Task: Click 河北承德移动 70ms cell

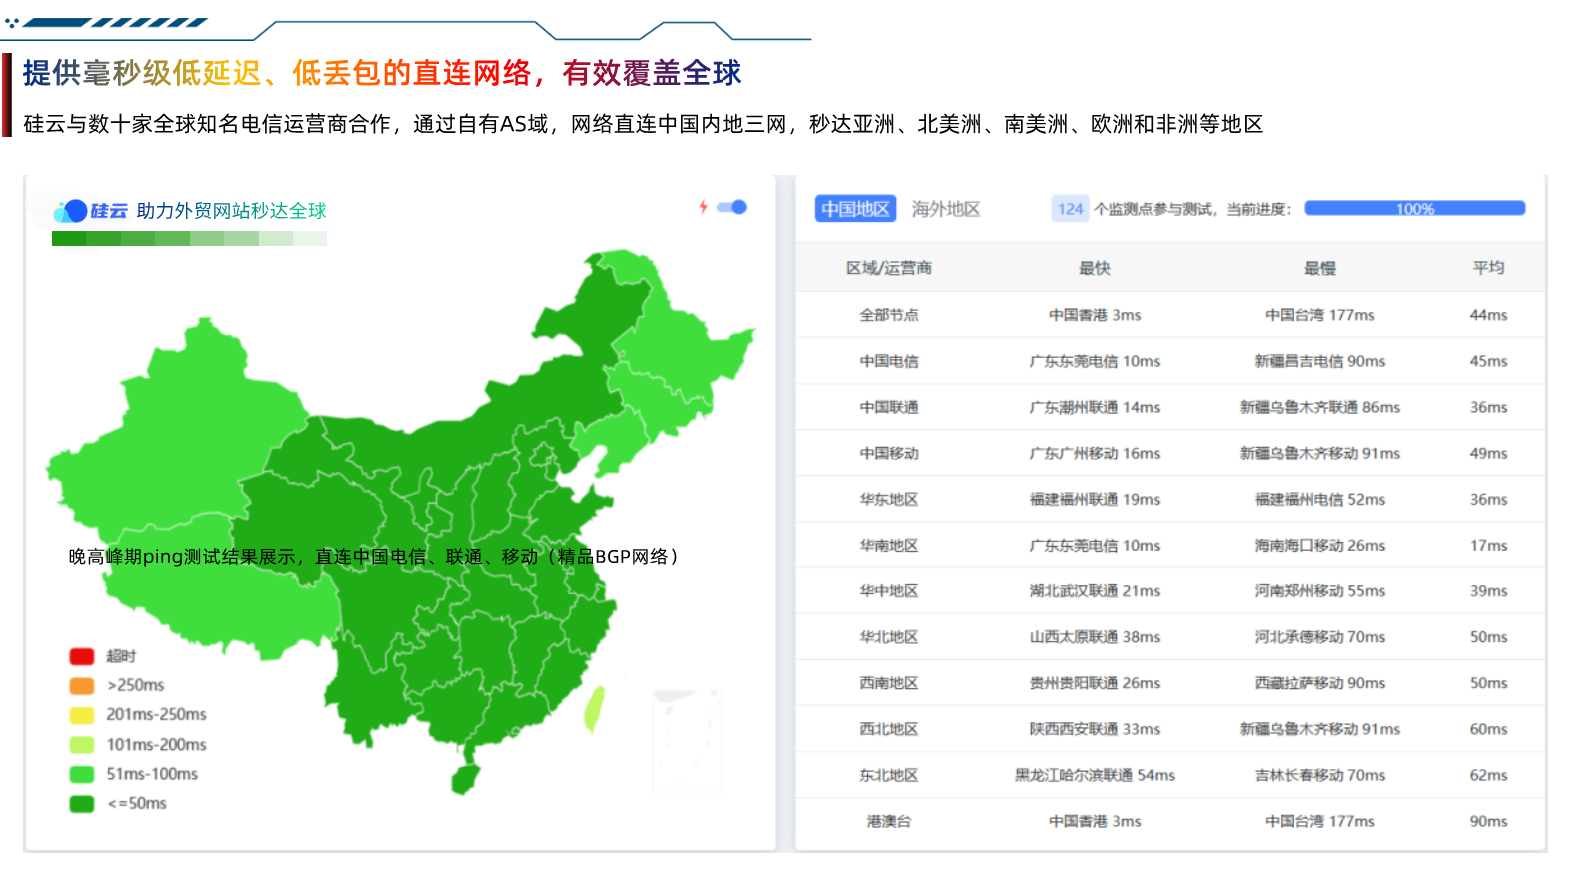Action: click(x=1319, y=636)
